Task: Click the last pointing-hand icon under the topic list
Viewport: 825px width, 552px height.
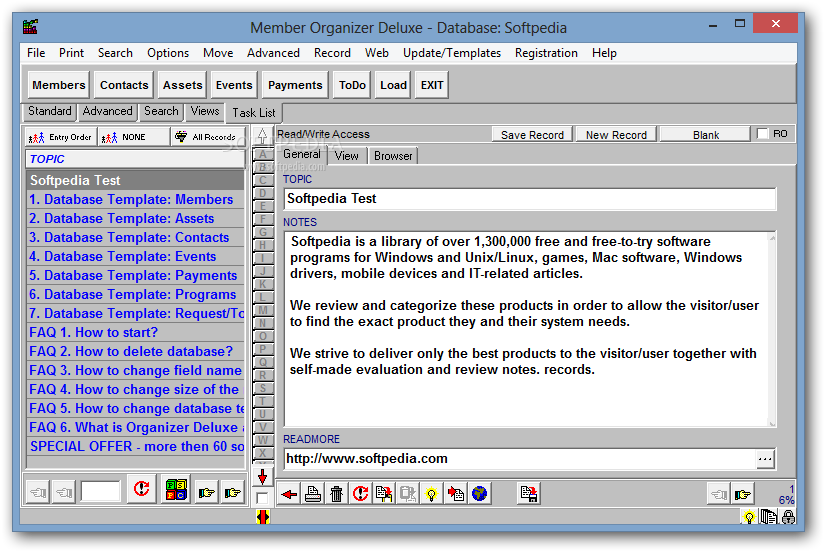Action: click(x=233, y=492)
